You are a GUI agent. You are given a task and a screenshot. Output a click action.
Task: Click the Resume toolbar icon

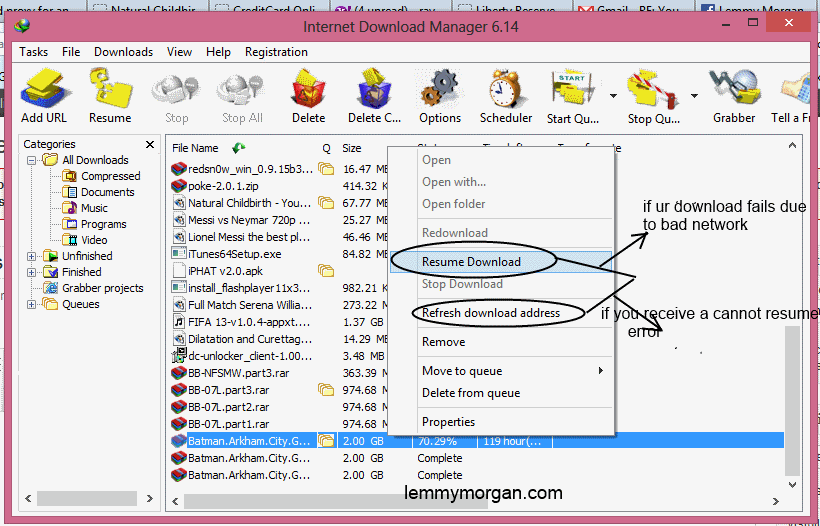(x=110, y=96)
